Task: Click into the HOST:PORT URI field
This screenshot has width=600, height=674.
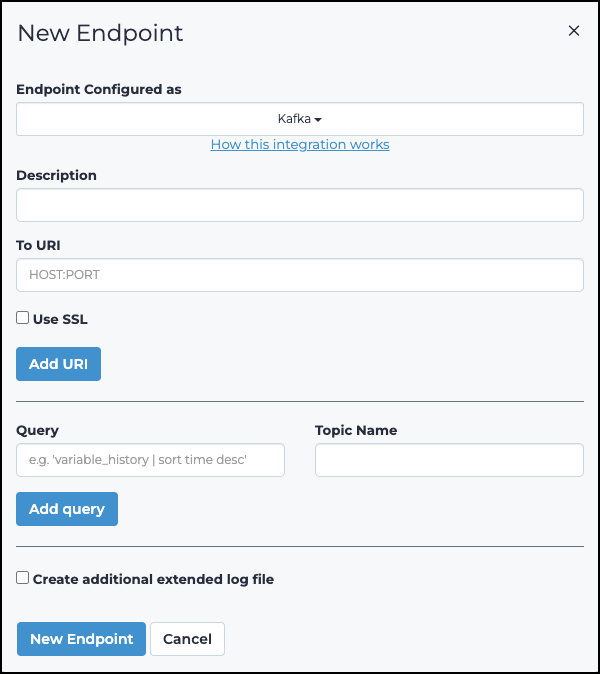Action: pyautogui.click(x=300, y=275)
